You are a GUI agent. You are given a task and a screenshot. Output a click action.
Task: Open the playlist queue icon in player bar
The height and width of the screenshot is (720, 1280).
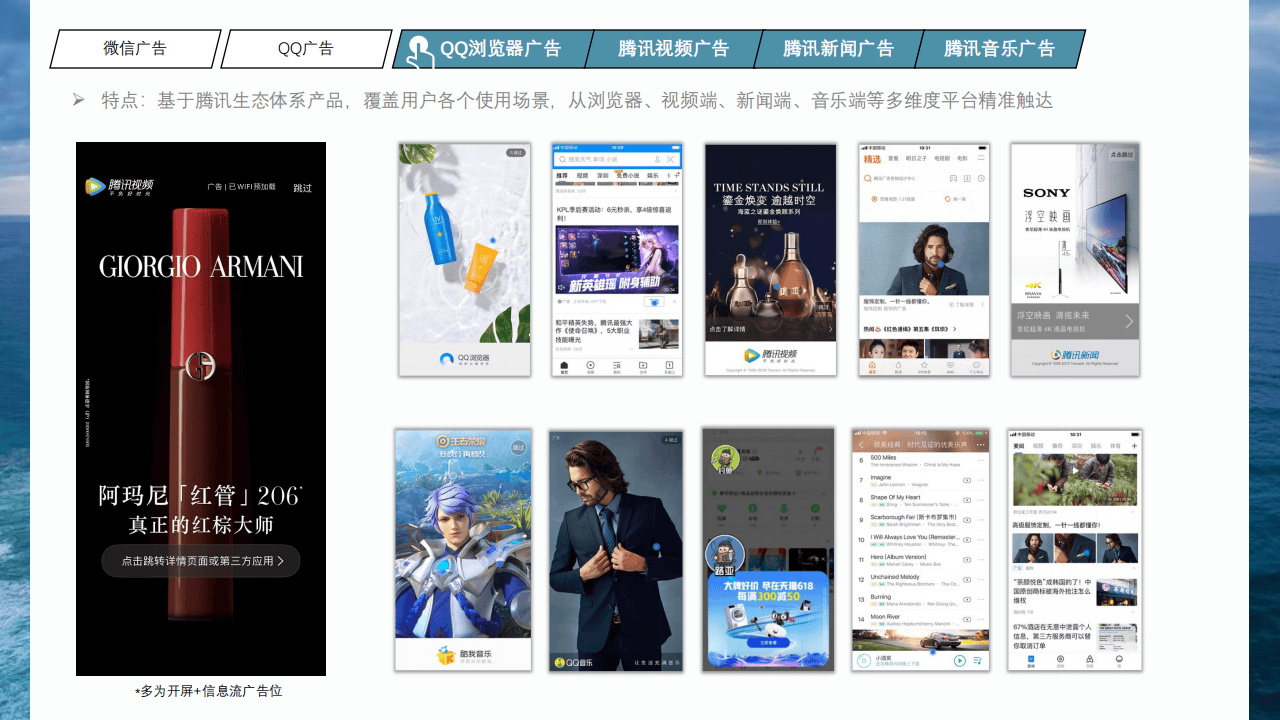point(978,661)
